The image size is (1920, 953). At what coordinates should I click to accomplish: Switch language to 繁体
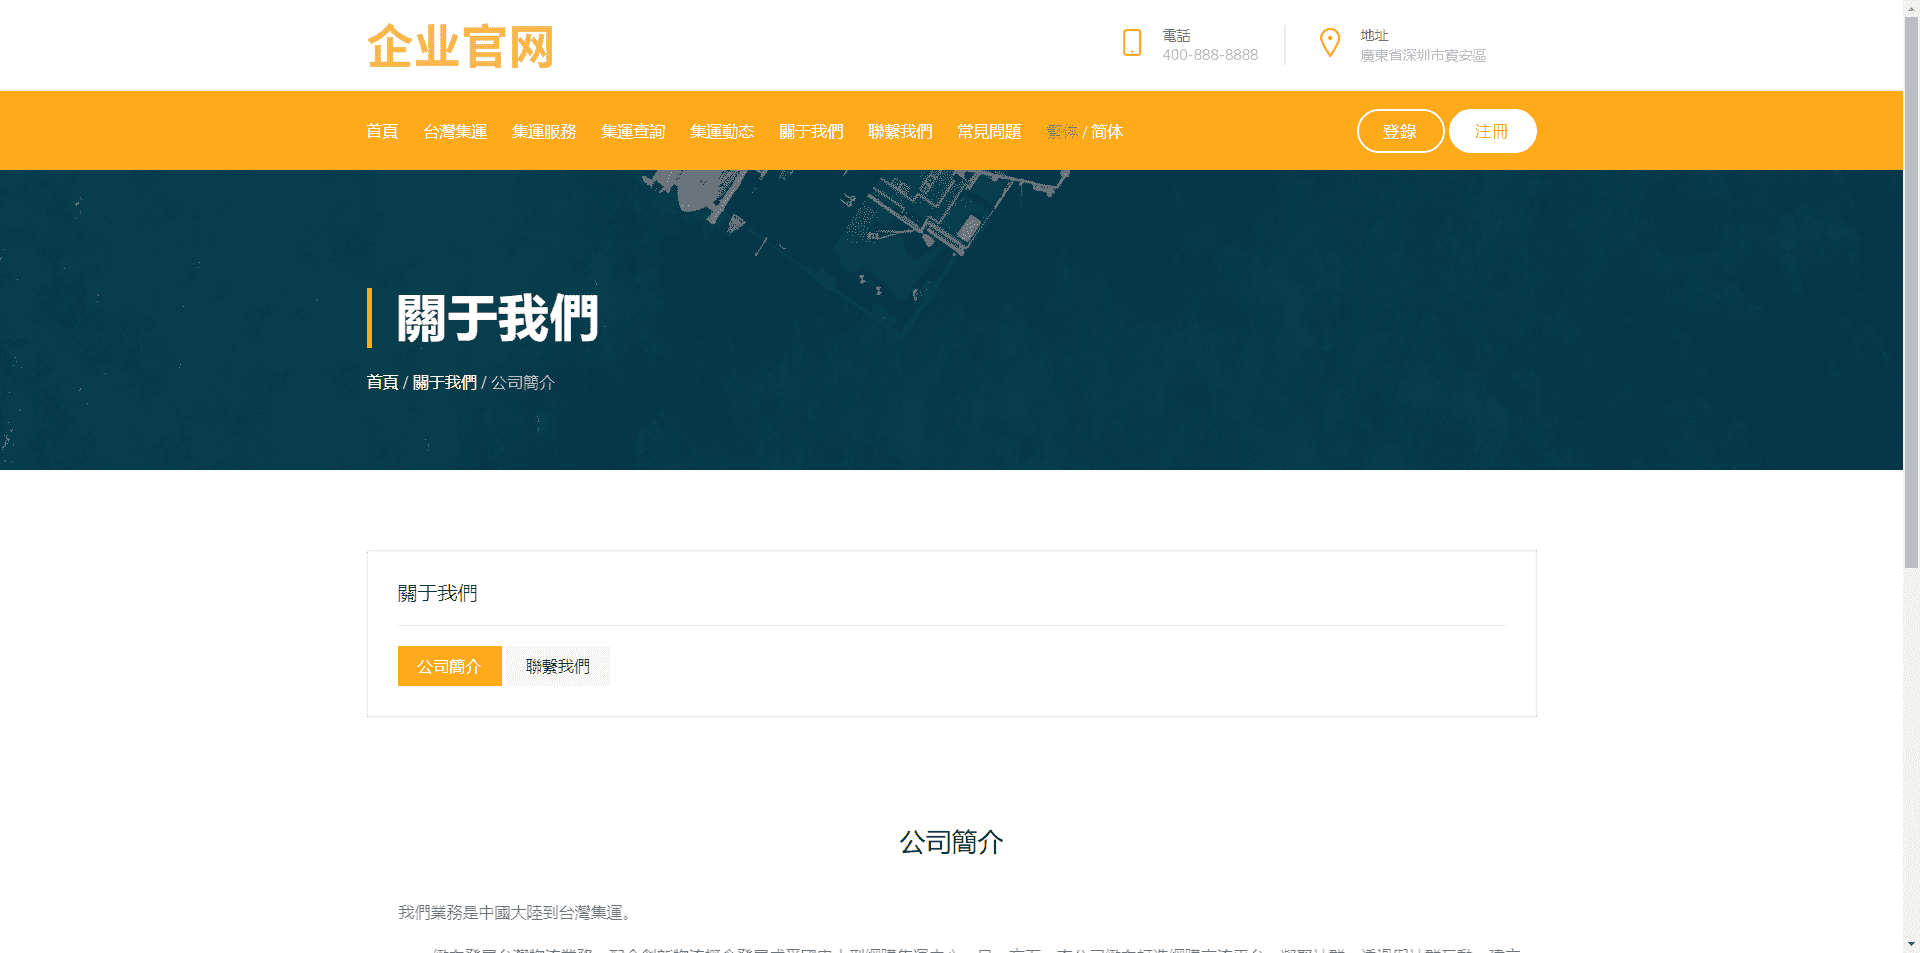point(1062,131)
